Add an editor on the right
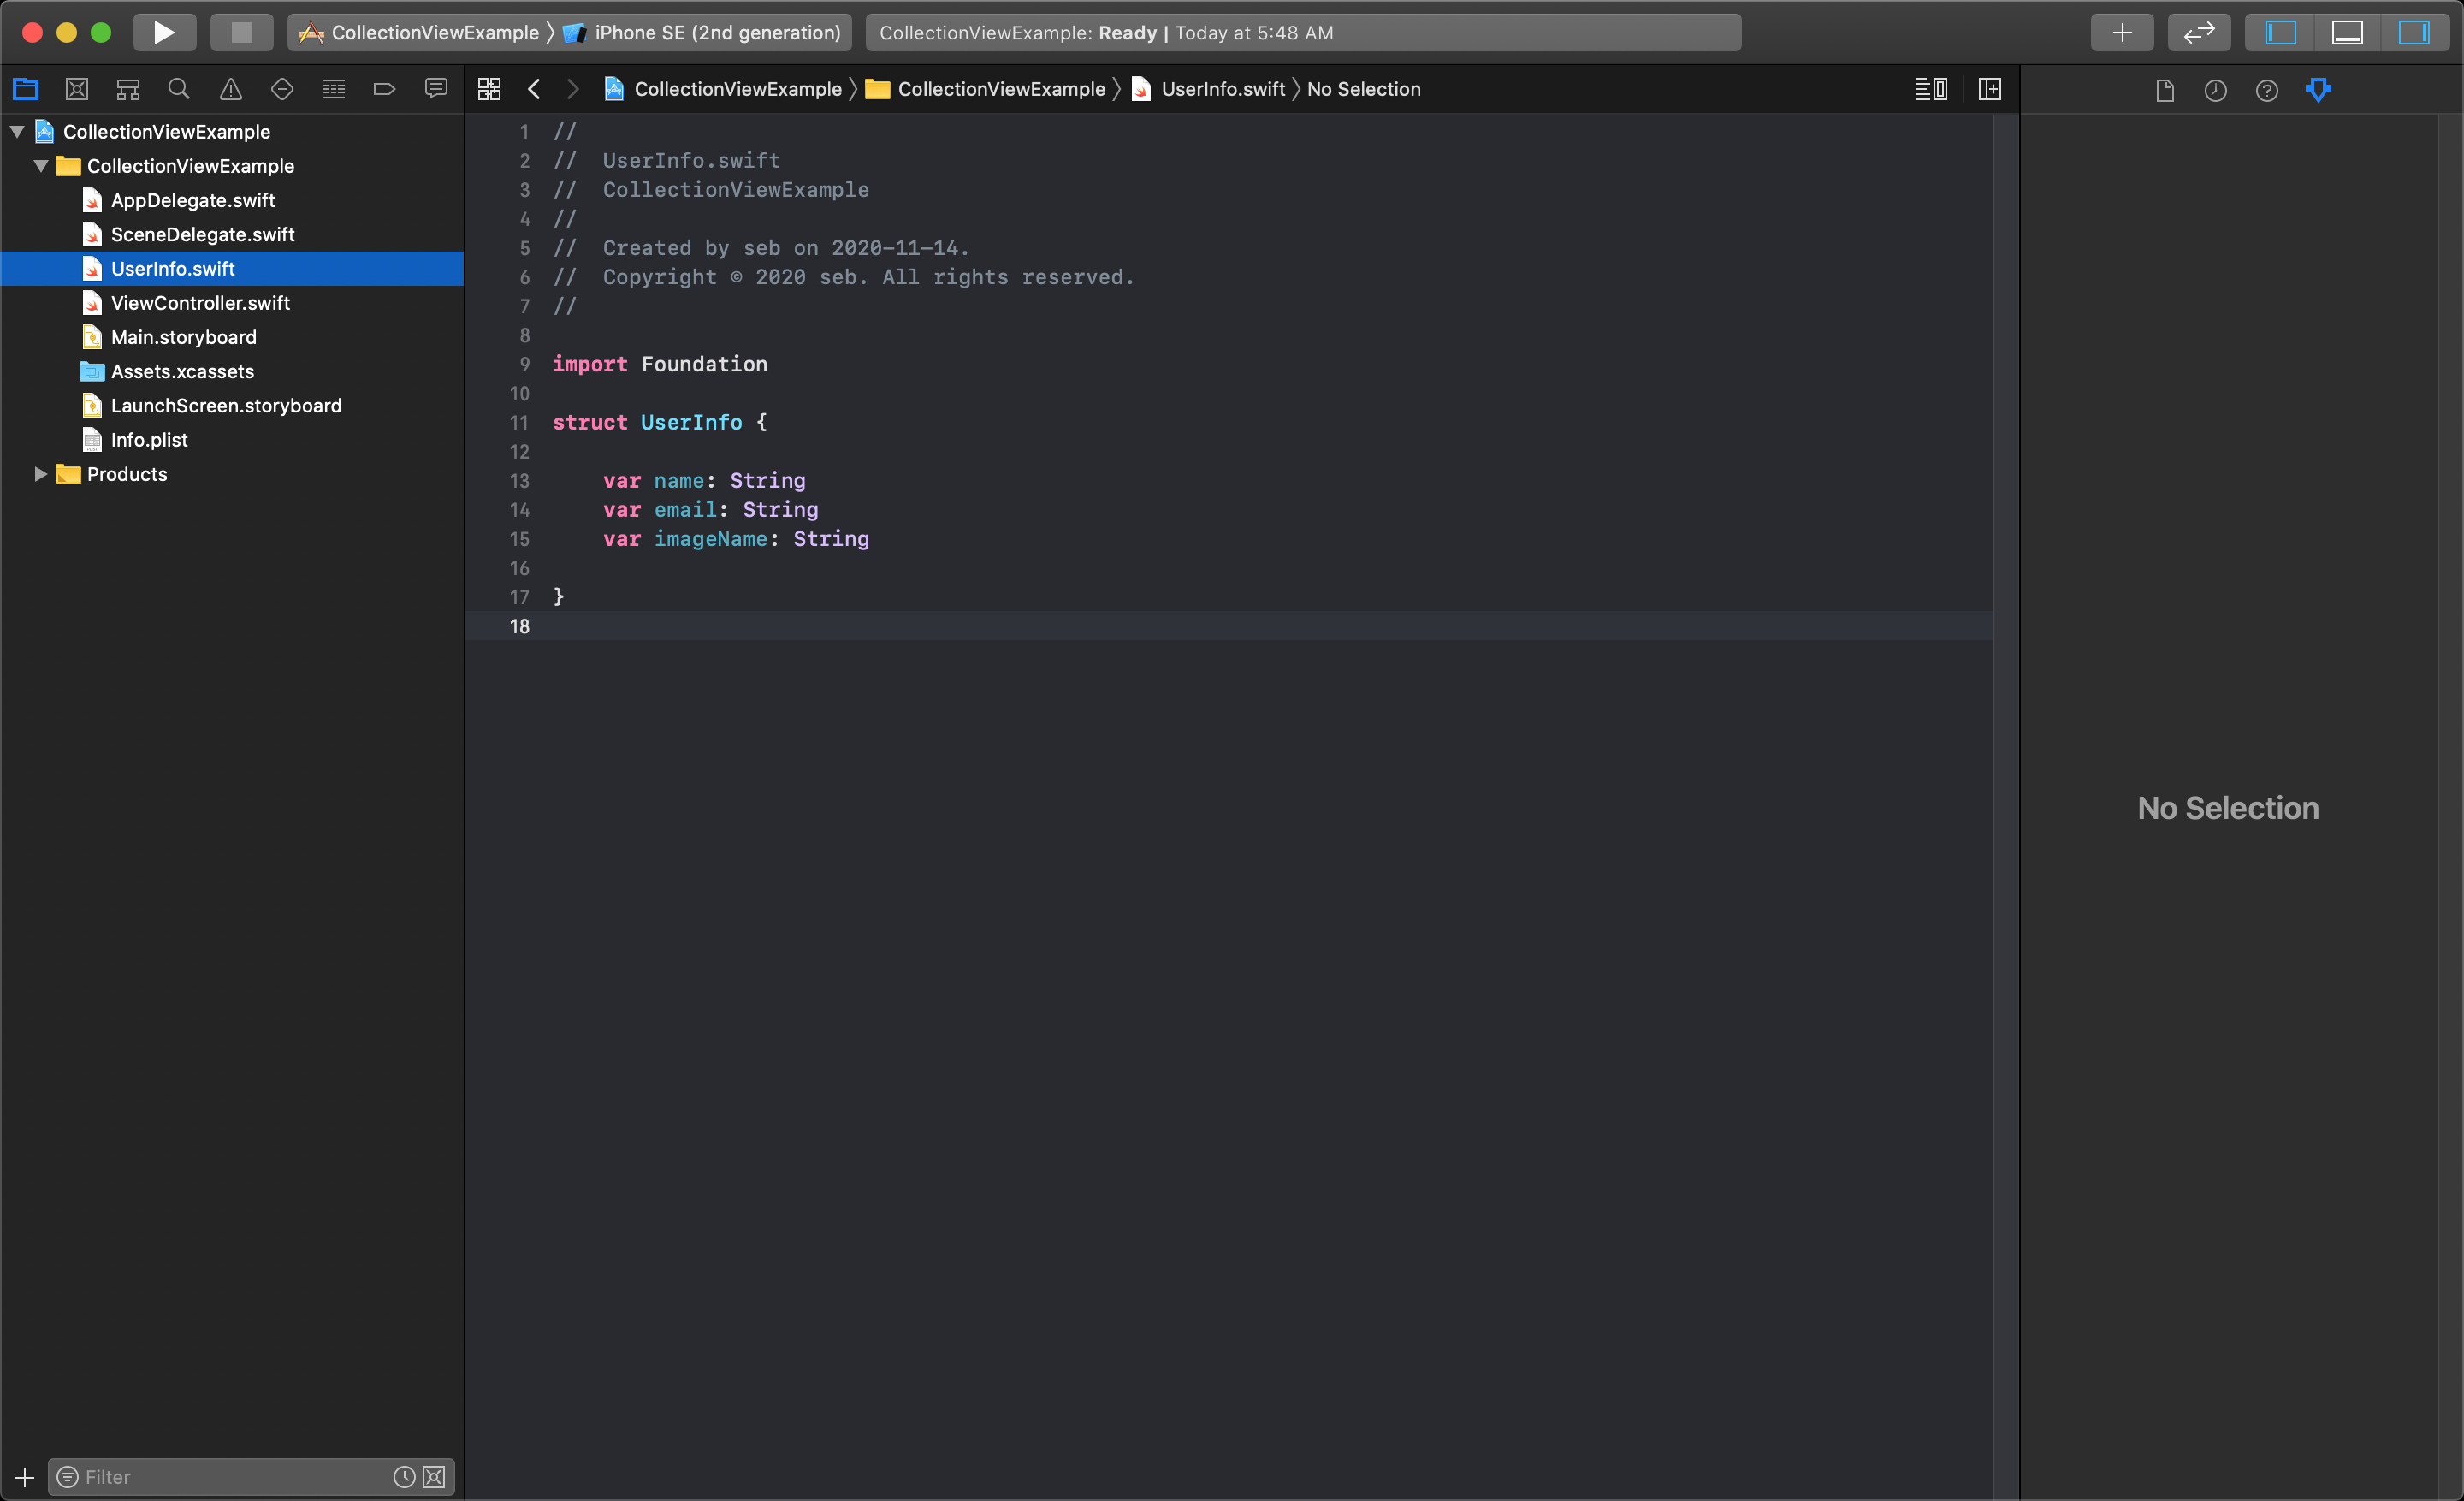2464x1501 pixels. click(x=1990, y=89)
